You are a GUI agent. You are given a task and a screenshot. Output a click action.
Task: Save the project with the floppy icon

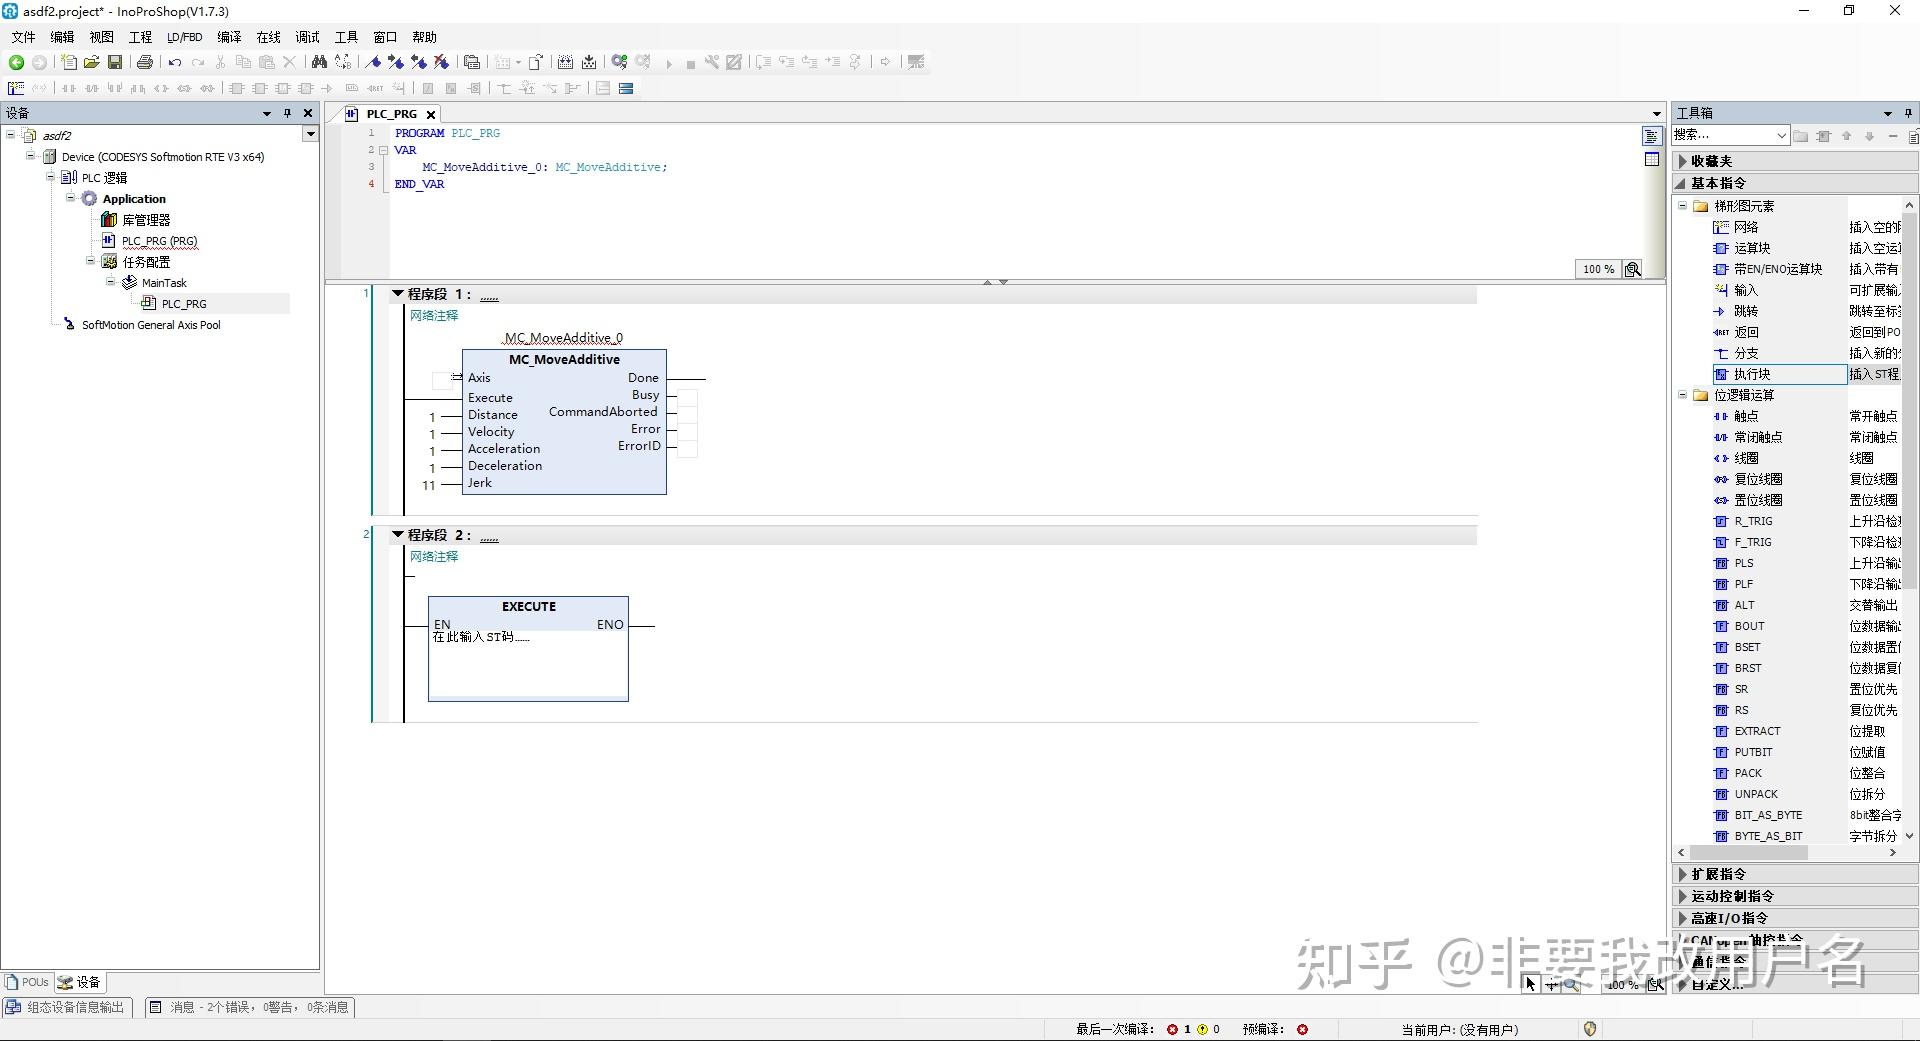115,62
